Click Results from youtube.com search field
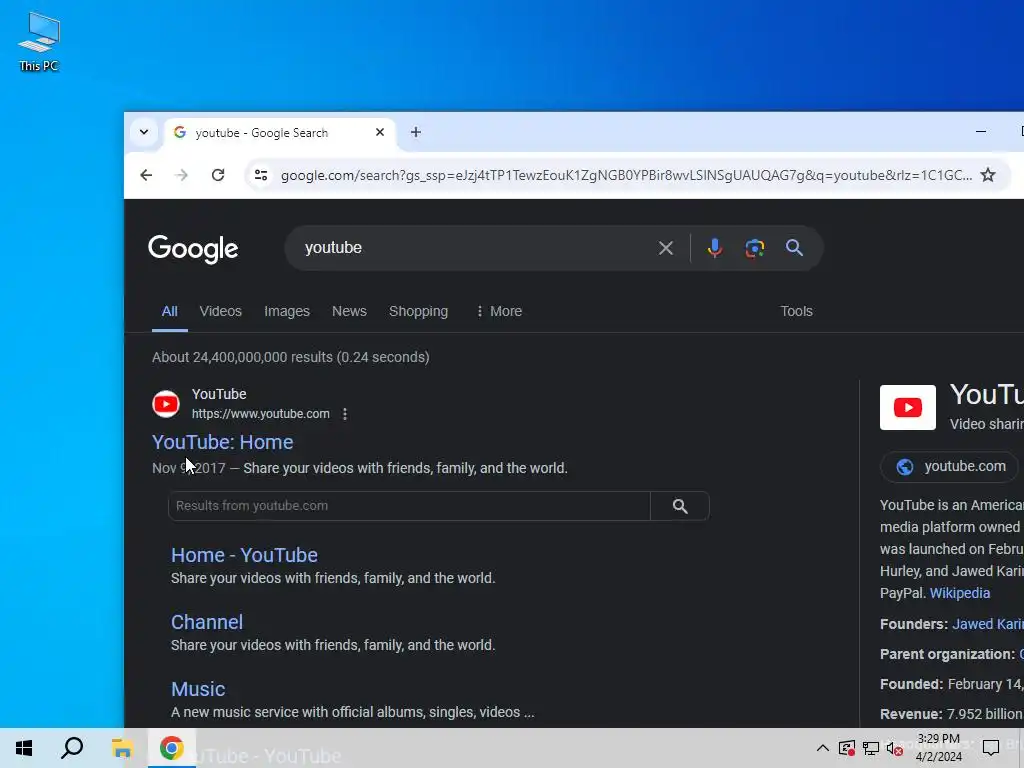 click(x=409, y=506)
